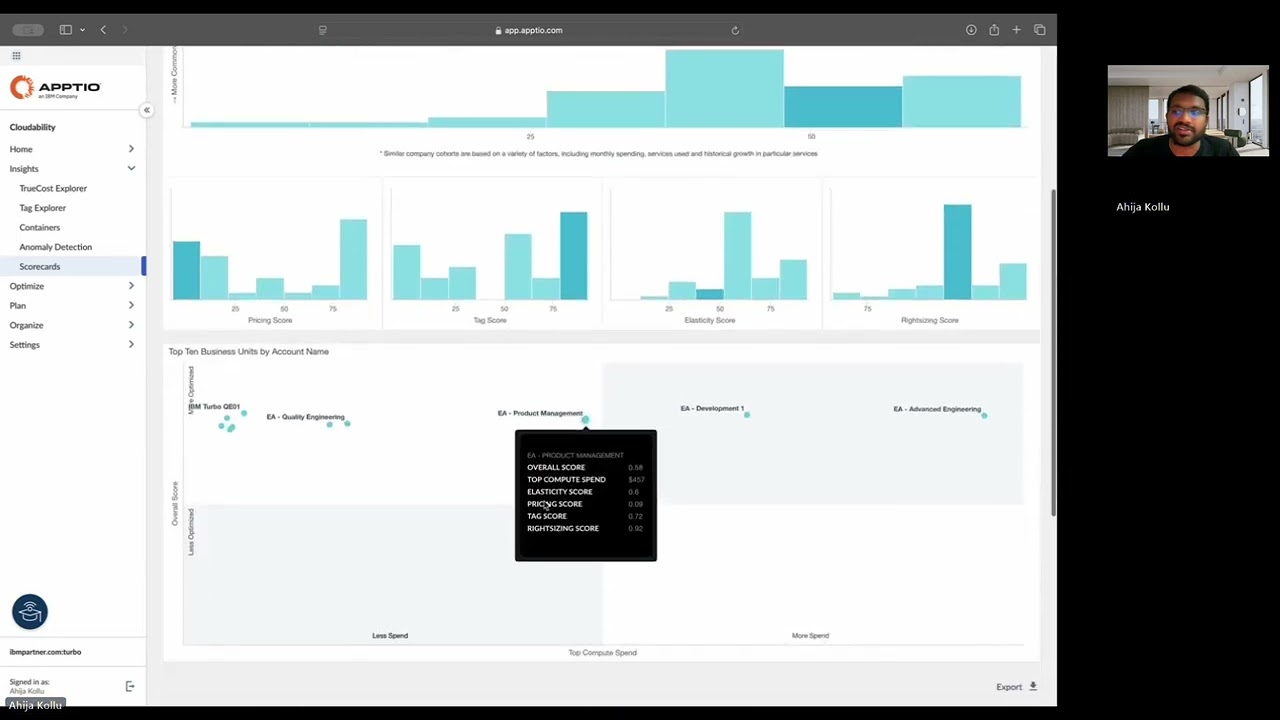
Task: Open Containers page
Action: (39, 227)
